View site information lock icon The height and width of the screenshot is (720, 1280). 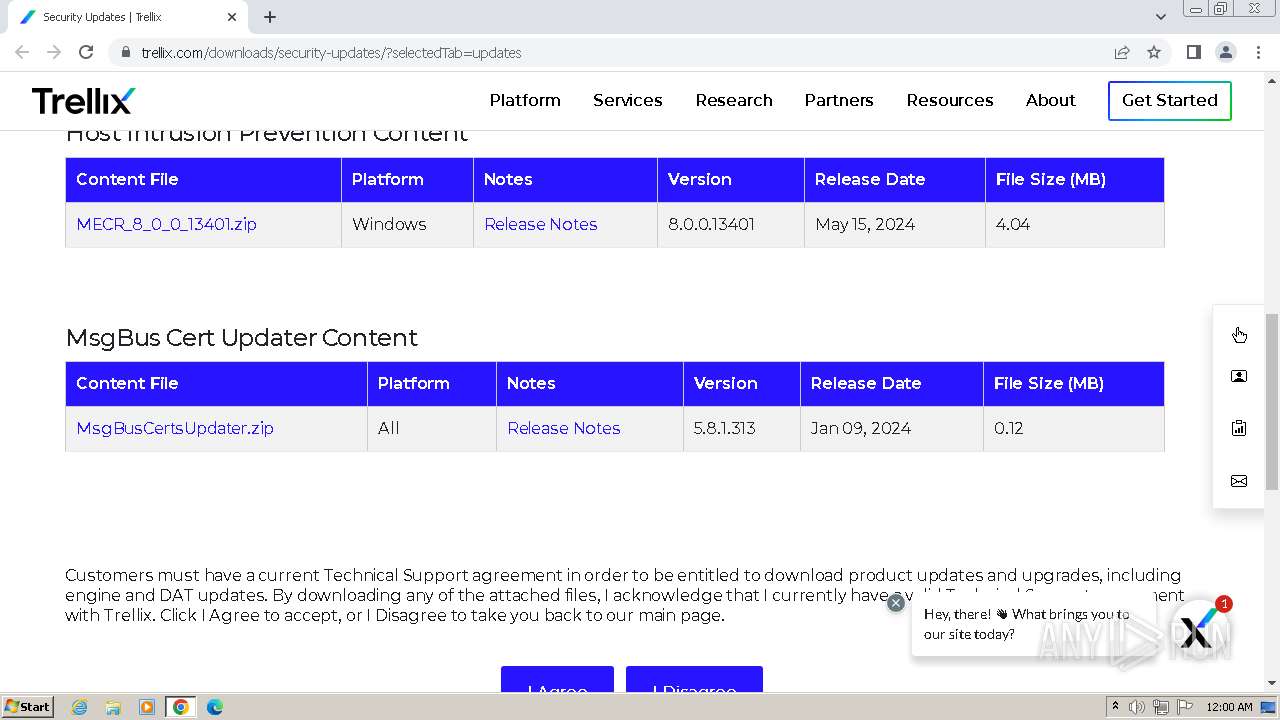coord(125,52)
